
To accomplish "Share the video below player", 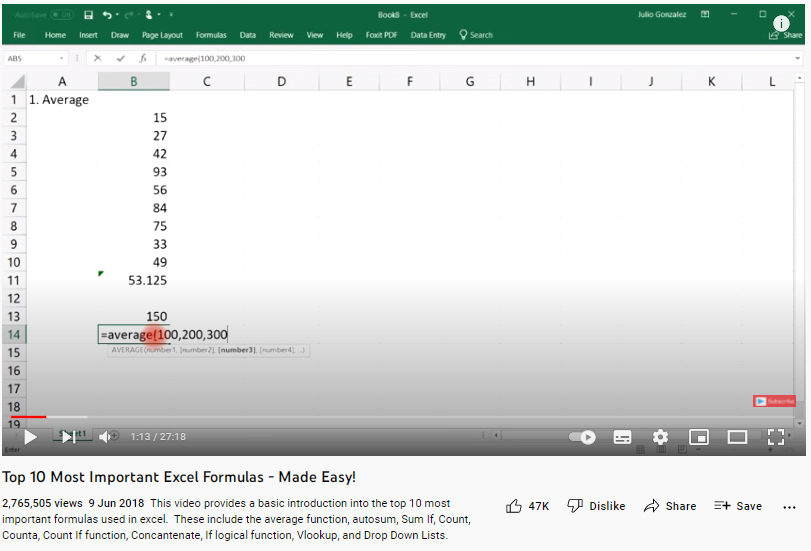I will (x=670, y=506).
